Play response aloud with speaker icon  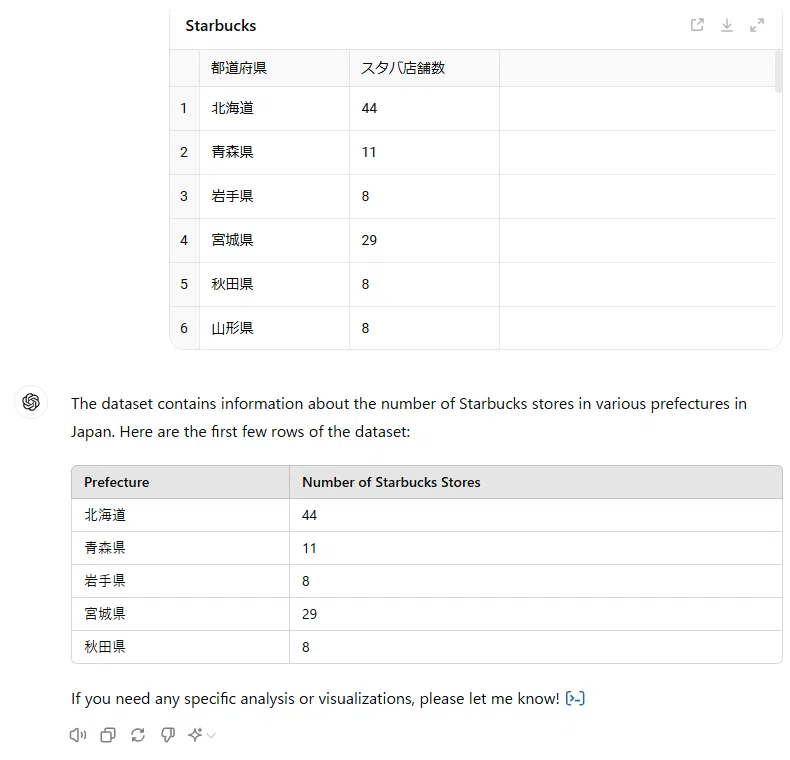click(78, 735)
